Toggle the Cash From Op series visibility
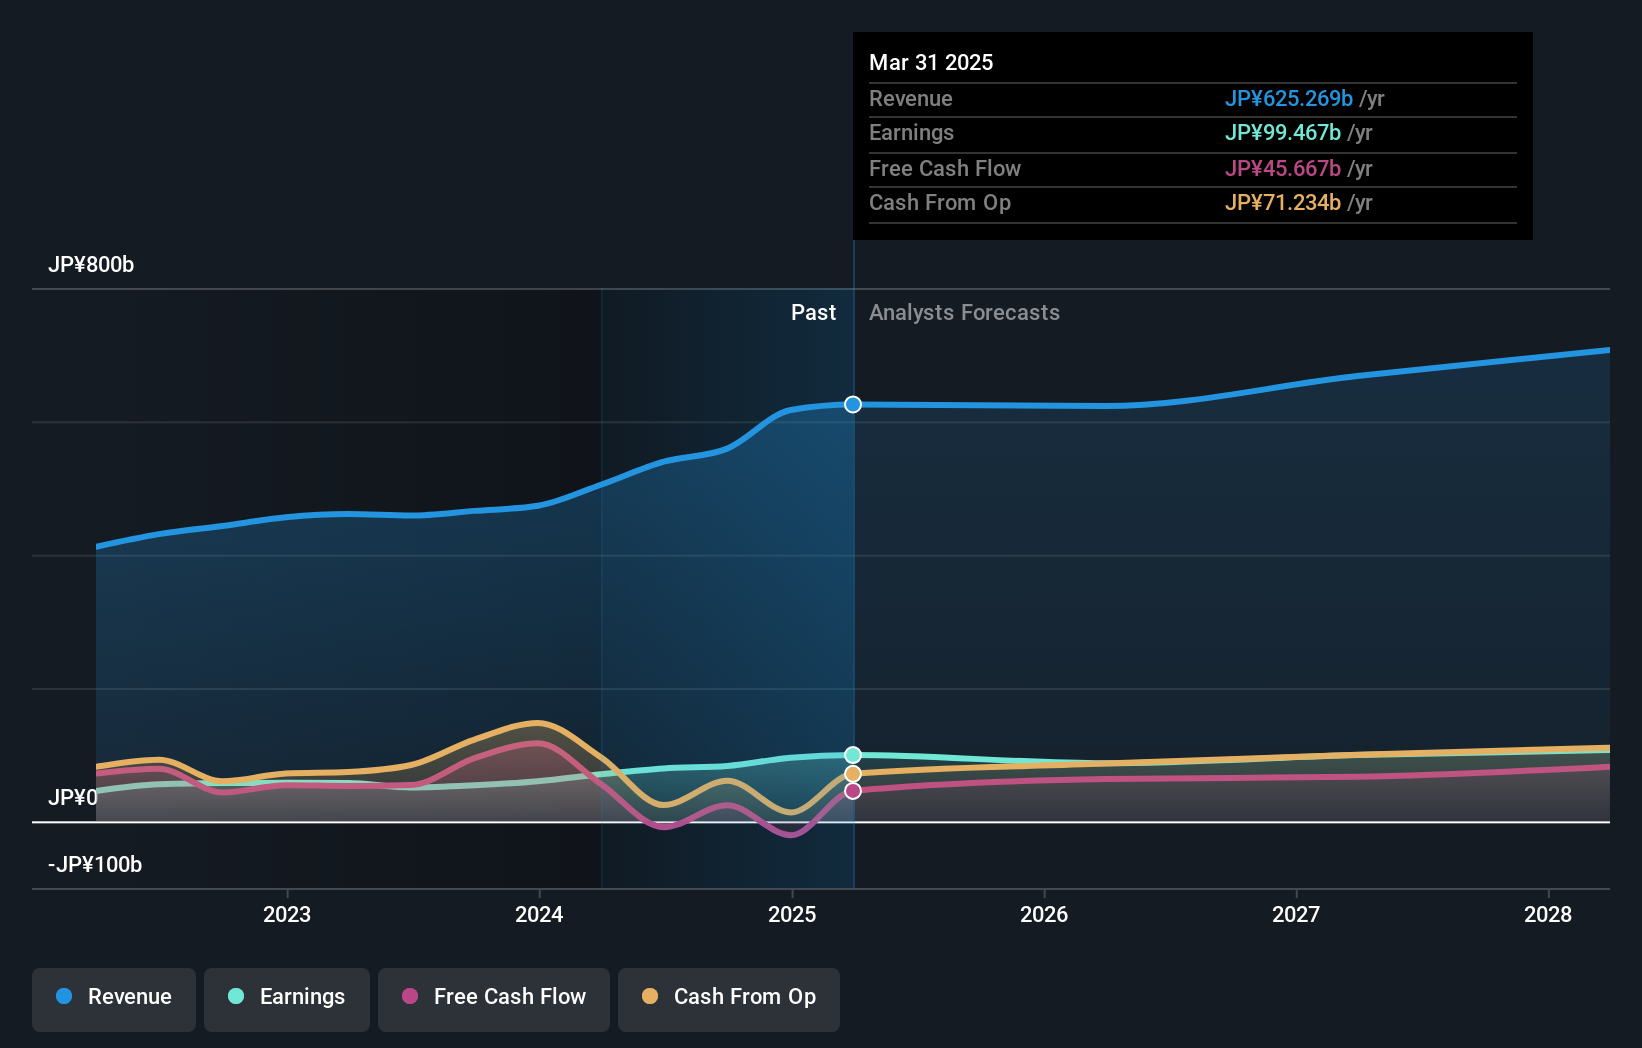Screen dimensions: 1642x1048 (x=728, y=997)
